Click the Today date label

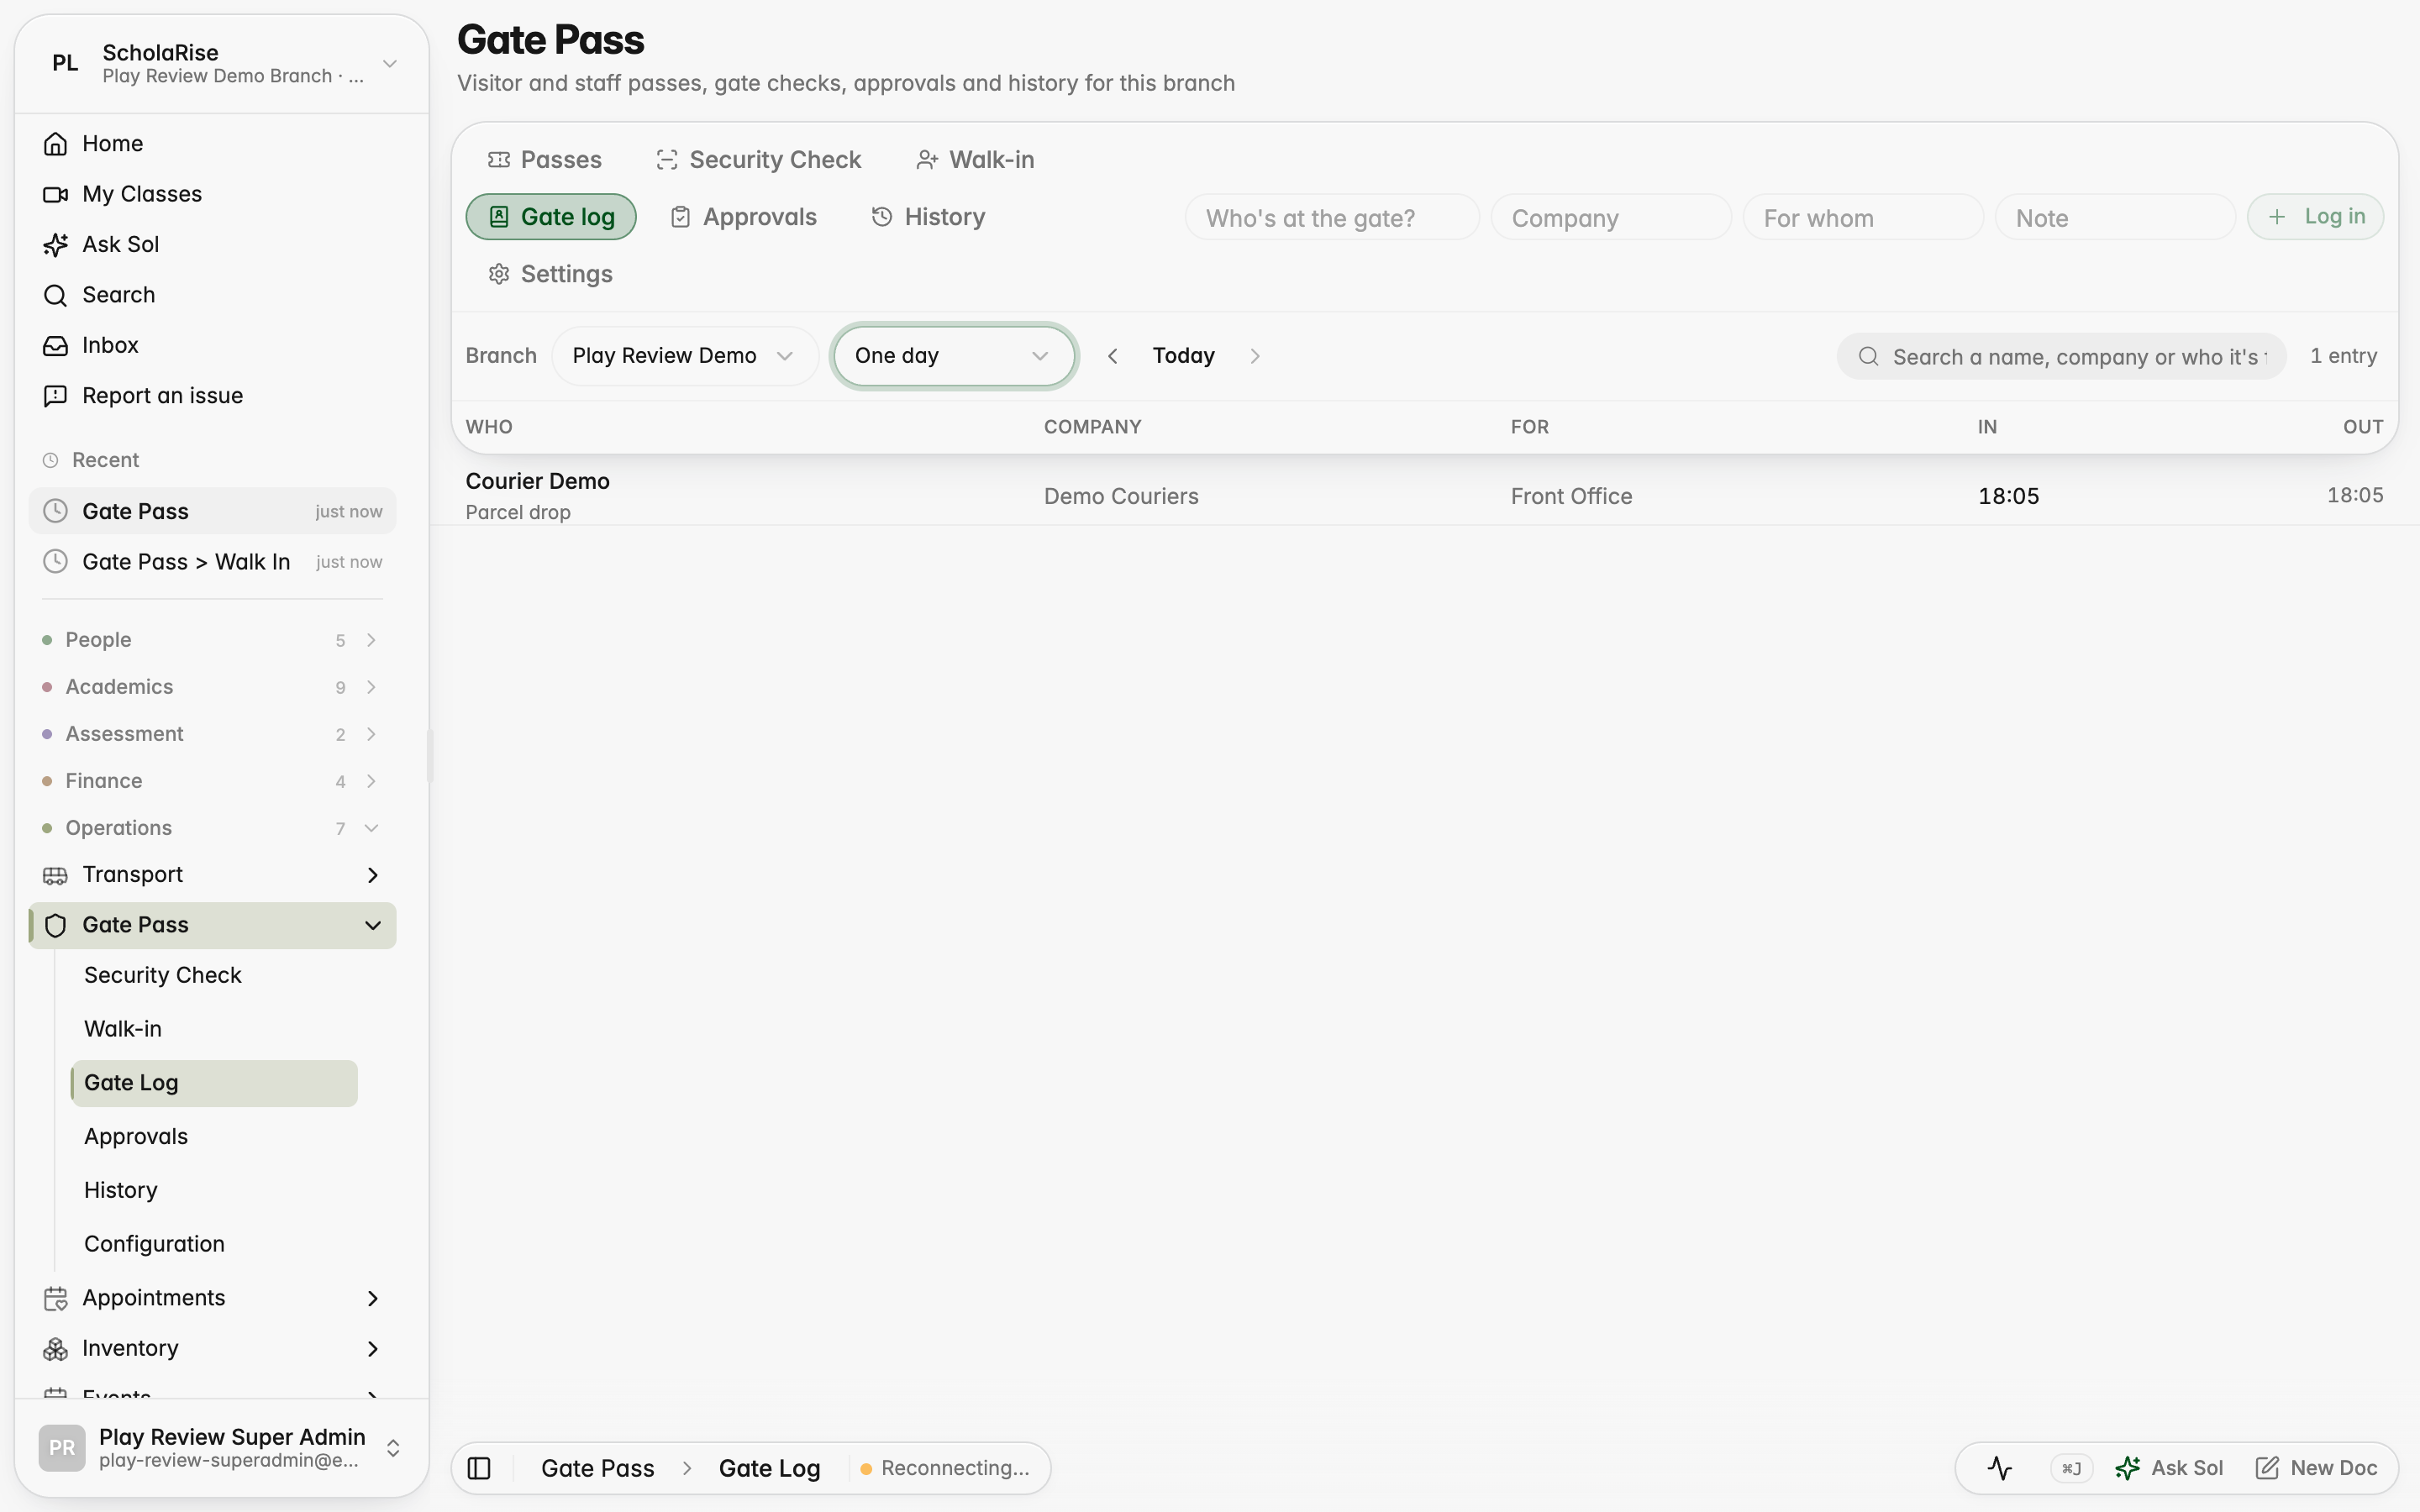(1183, 356)
